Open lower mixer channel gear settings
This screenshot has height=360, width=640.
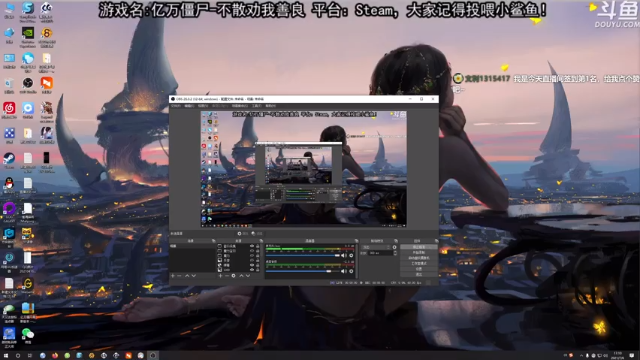[x=351, y=271]
